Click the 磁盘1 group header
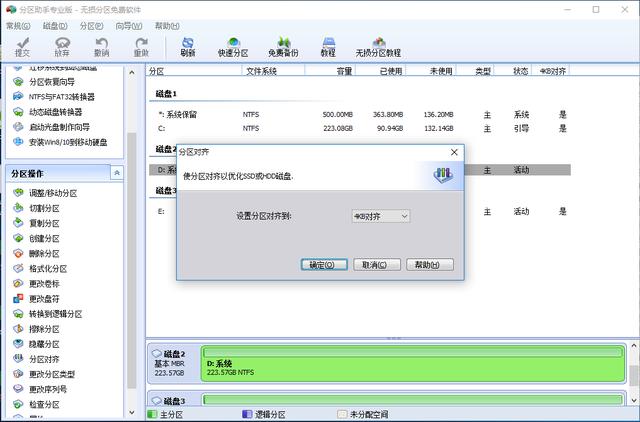This screenshot has width=640, height=422. pyautogui.click(x=166, y=94)
